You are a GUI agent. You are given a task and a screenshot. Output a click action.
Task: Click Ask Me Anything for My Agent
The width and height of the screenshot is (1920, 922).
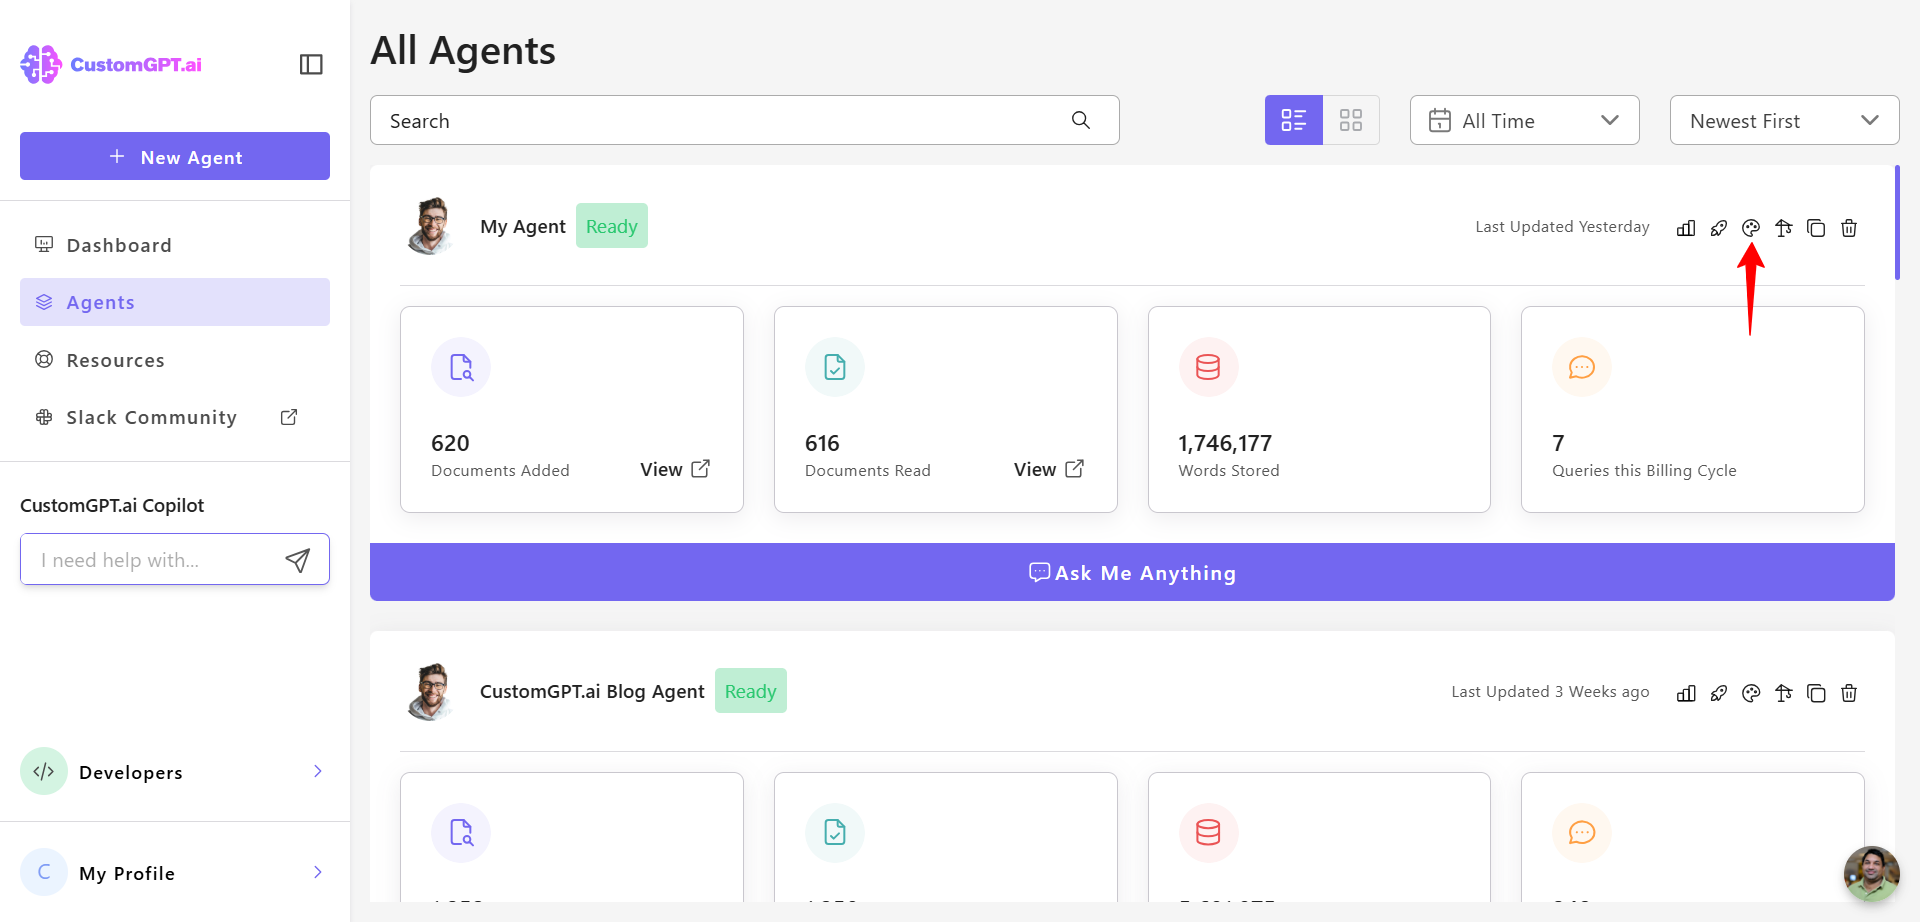(x=1132, y=572)
